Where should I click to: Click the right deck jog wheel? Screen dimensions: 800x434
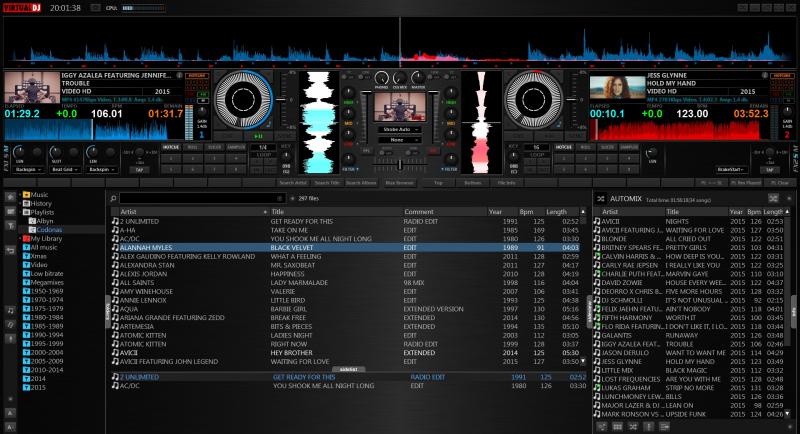[533, 100]
